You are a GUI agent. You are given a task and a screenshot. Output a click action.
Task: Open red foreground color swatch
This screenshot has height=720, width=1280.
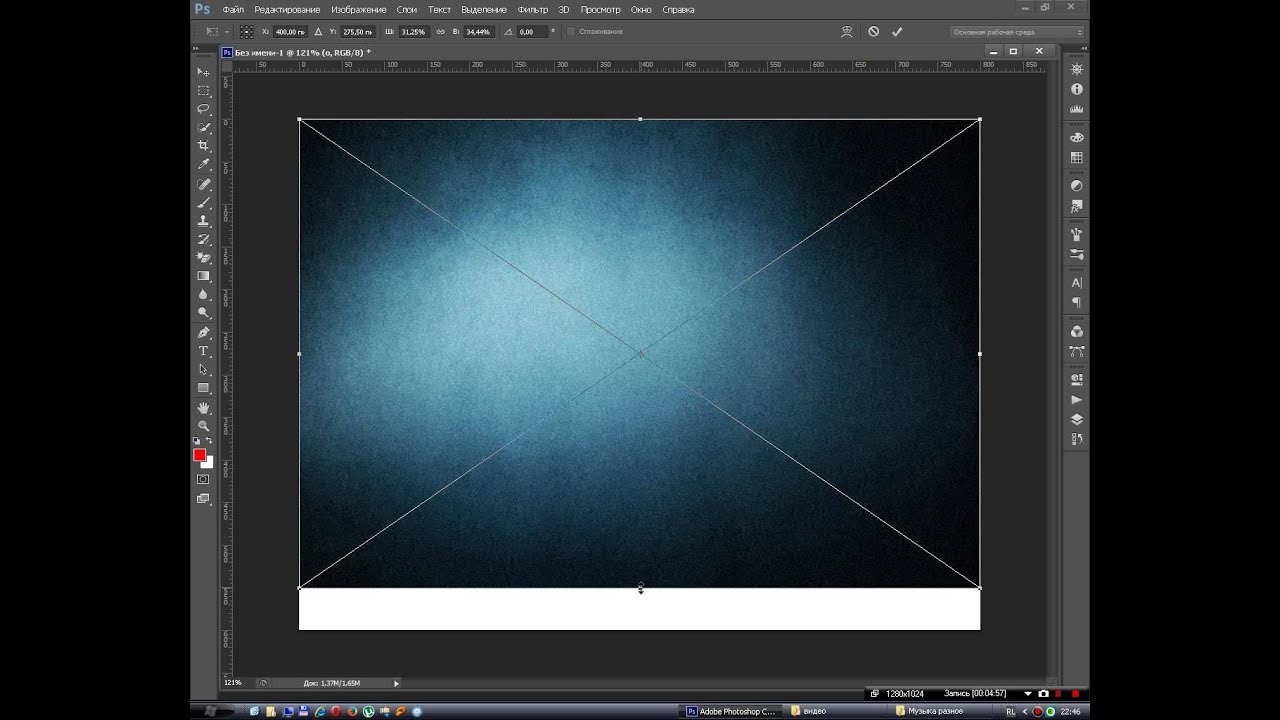[199, 455]
